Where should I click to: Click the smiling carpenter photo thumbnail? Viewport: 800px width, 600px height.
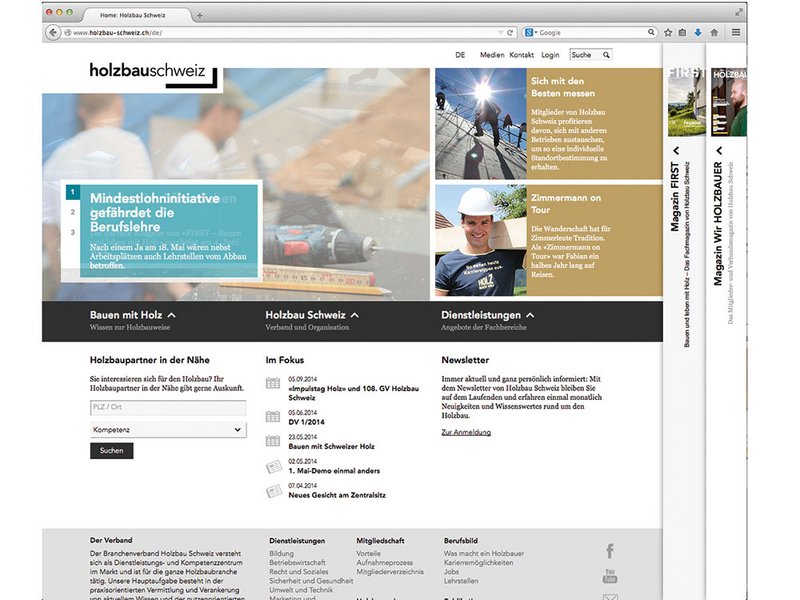pos(481,240)
